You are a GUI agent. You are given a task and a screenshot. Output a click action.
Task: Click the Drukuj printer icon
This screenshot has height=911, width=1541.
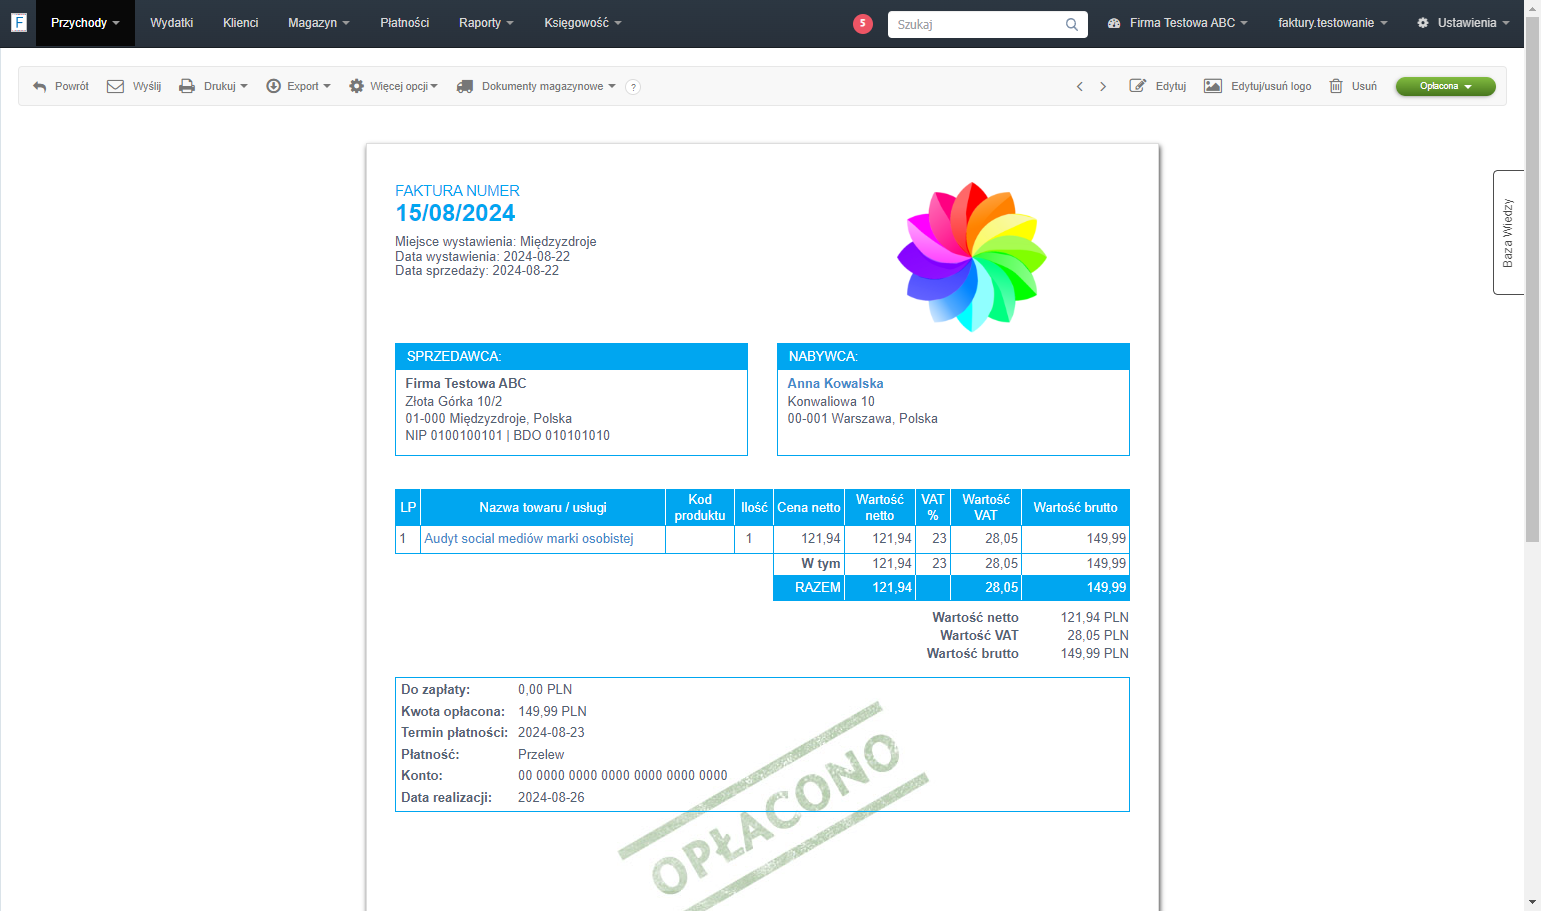[x=187, y=86]
